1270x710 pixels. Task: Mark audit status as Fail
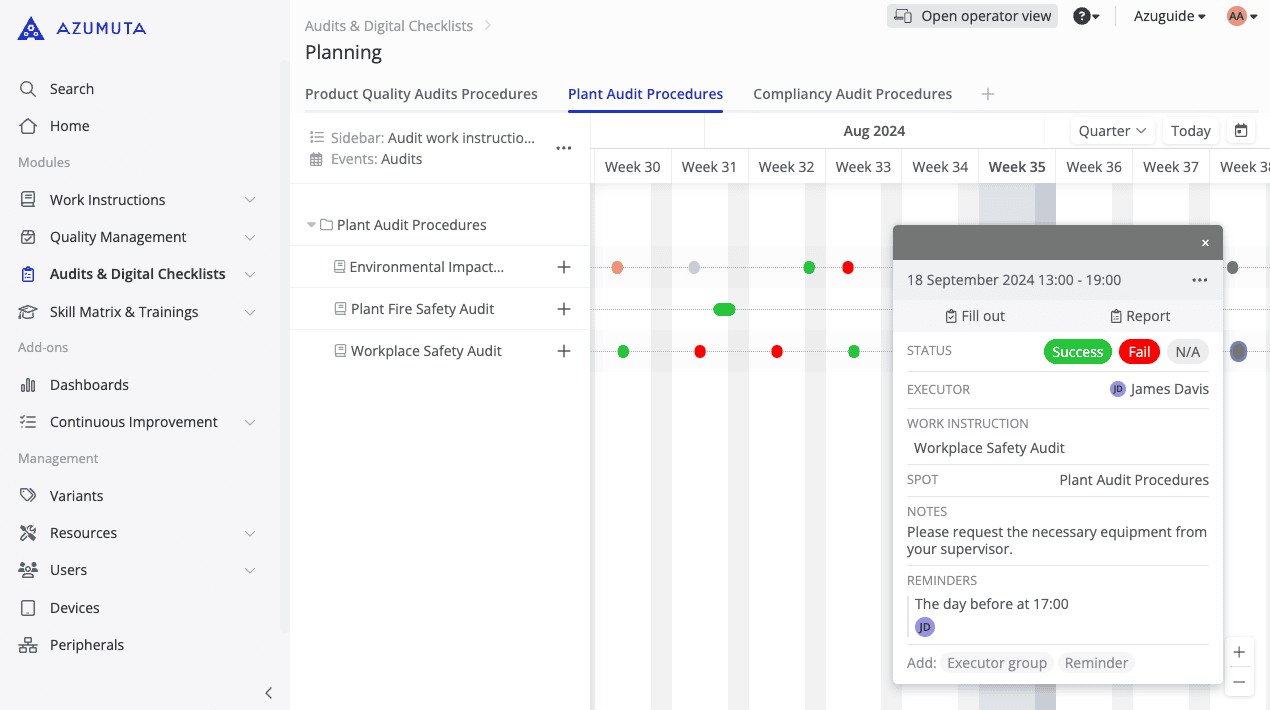[1139, 352]
